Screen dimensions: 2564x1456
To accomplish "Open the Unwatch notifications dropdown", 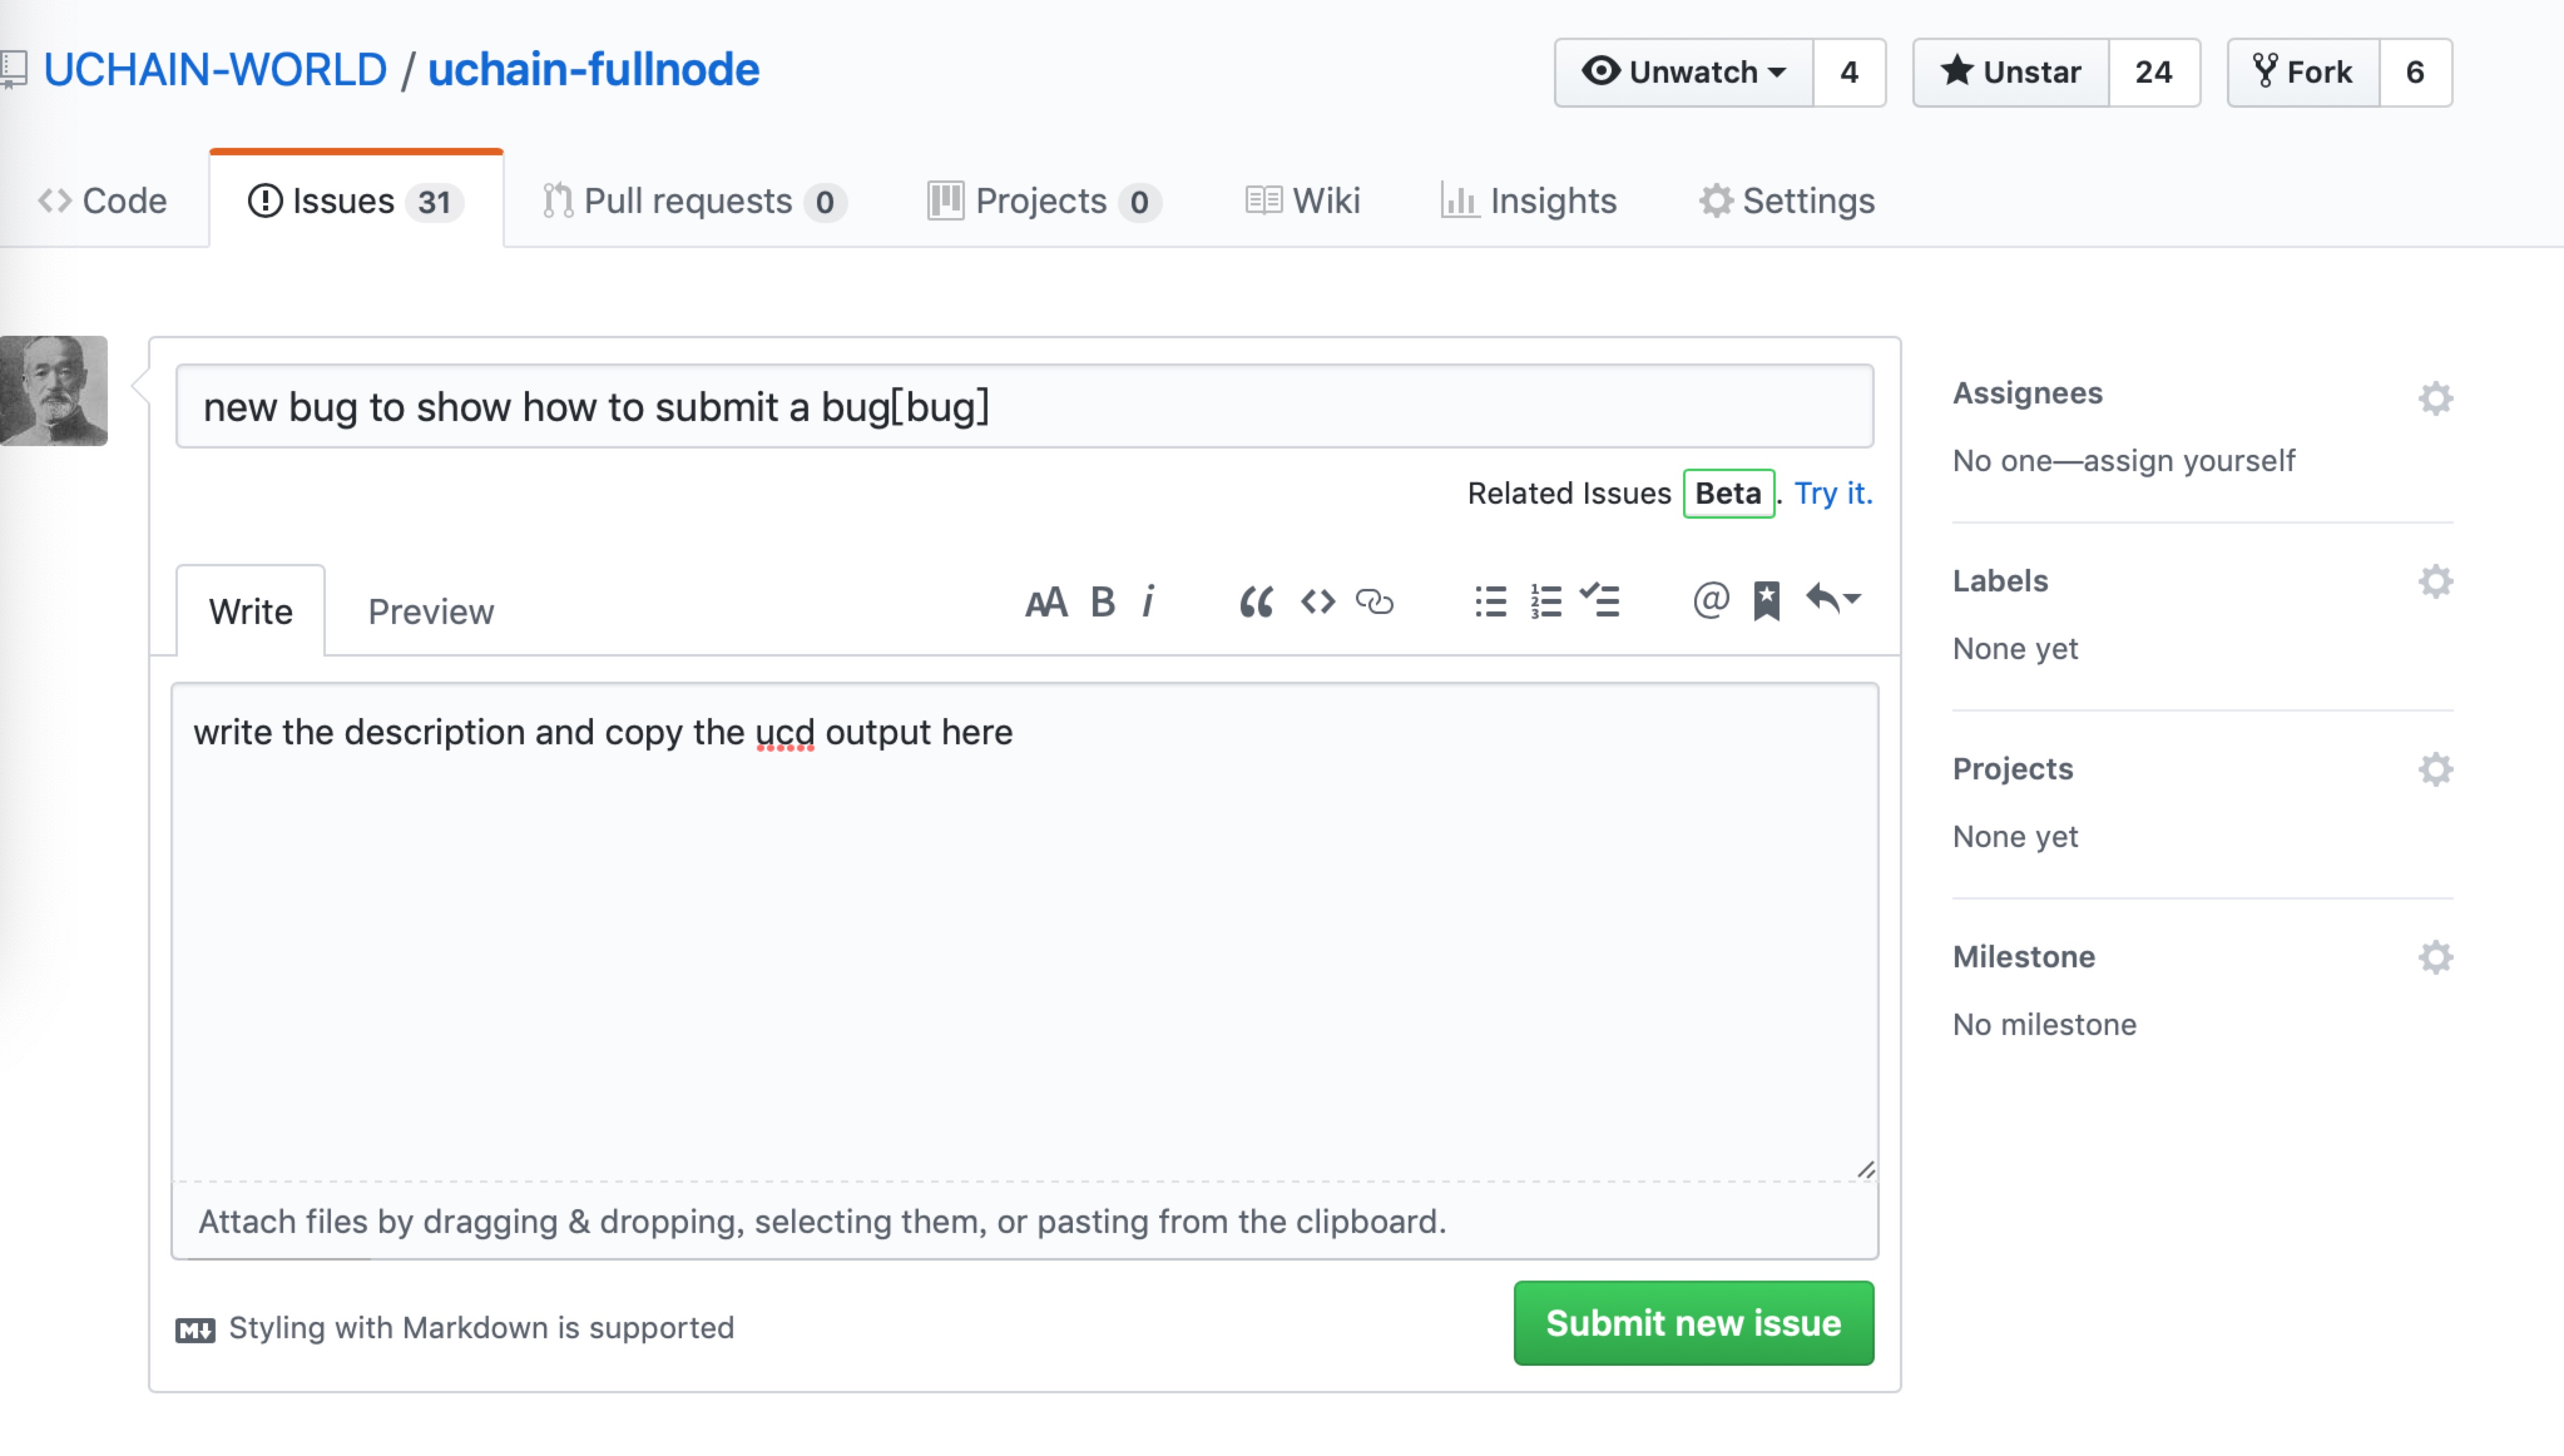I will [1684, 72].
